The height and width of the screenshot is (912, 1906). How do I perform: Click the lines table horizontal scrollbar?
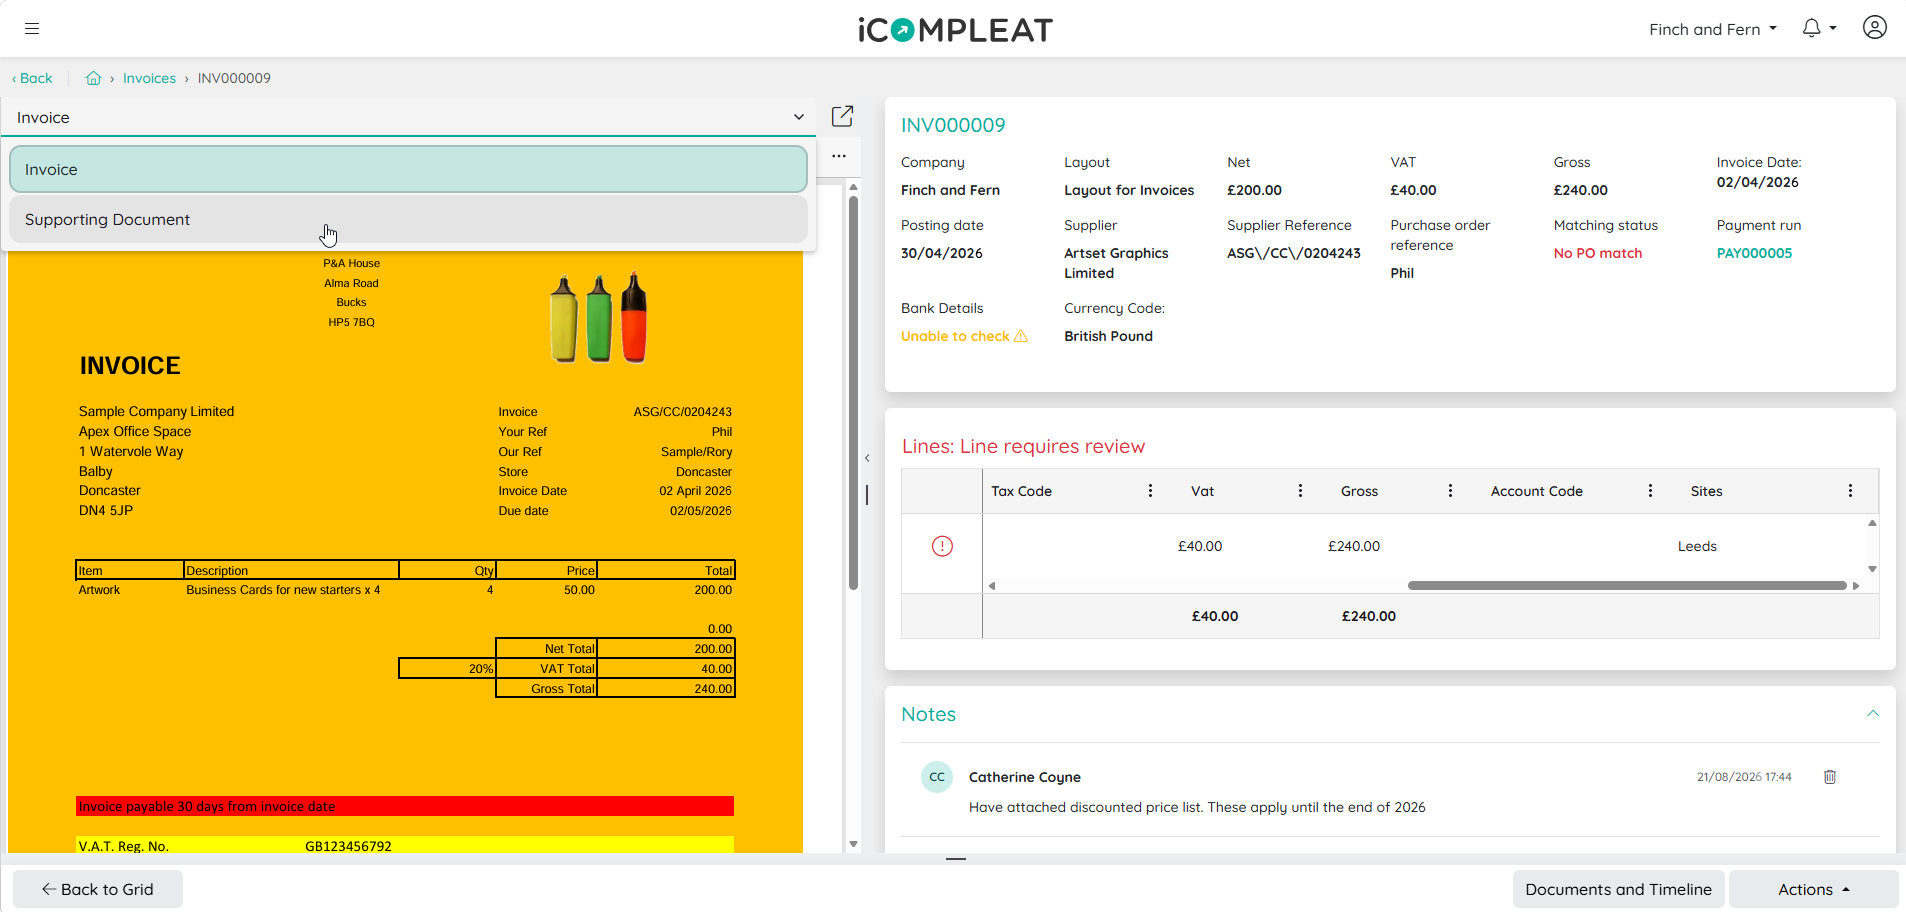click(x=1627, y=586)
